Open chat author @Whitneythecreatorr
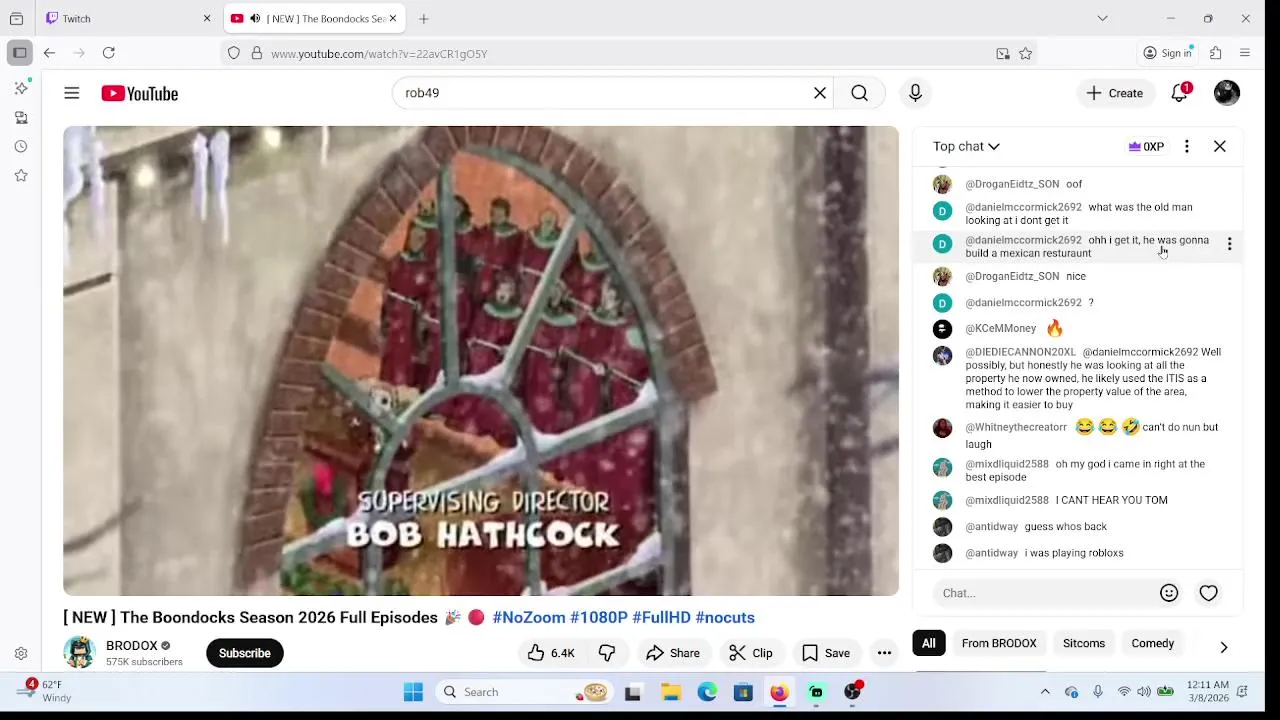 [1016, 427]
